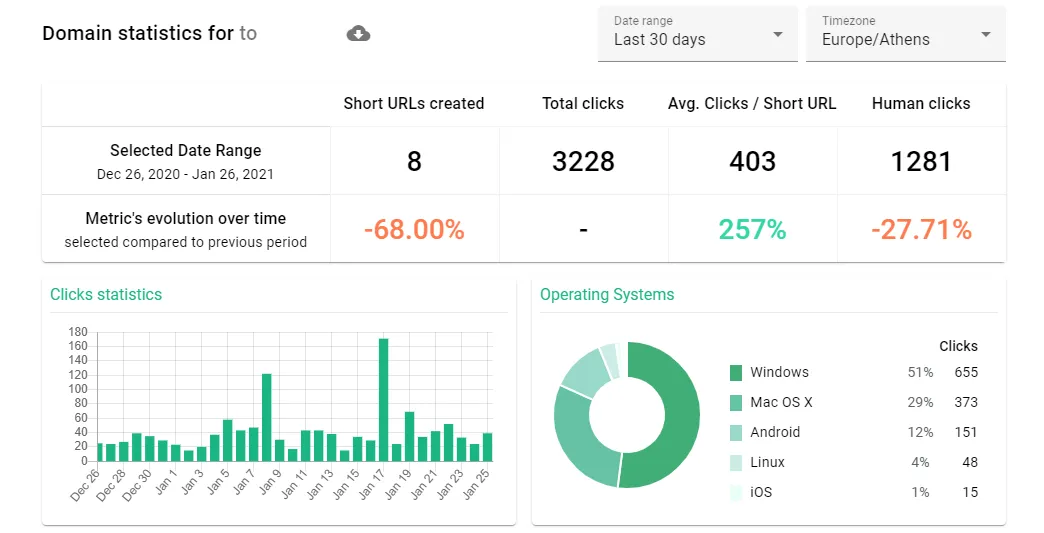Click the value 8 short URLs created
1044x533 pixels.
[x=414, y=162]
